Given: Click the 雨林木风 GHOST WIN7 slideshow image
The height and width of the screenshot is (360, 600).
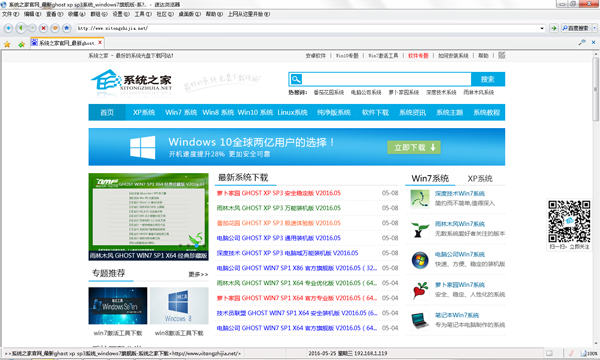Looking at the screenshot, I should (x=148, y=217).
